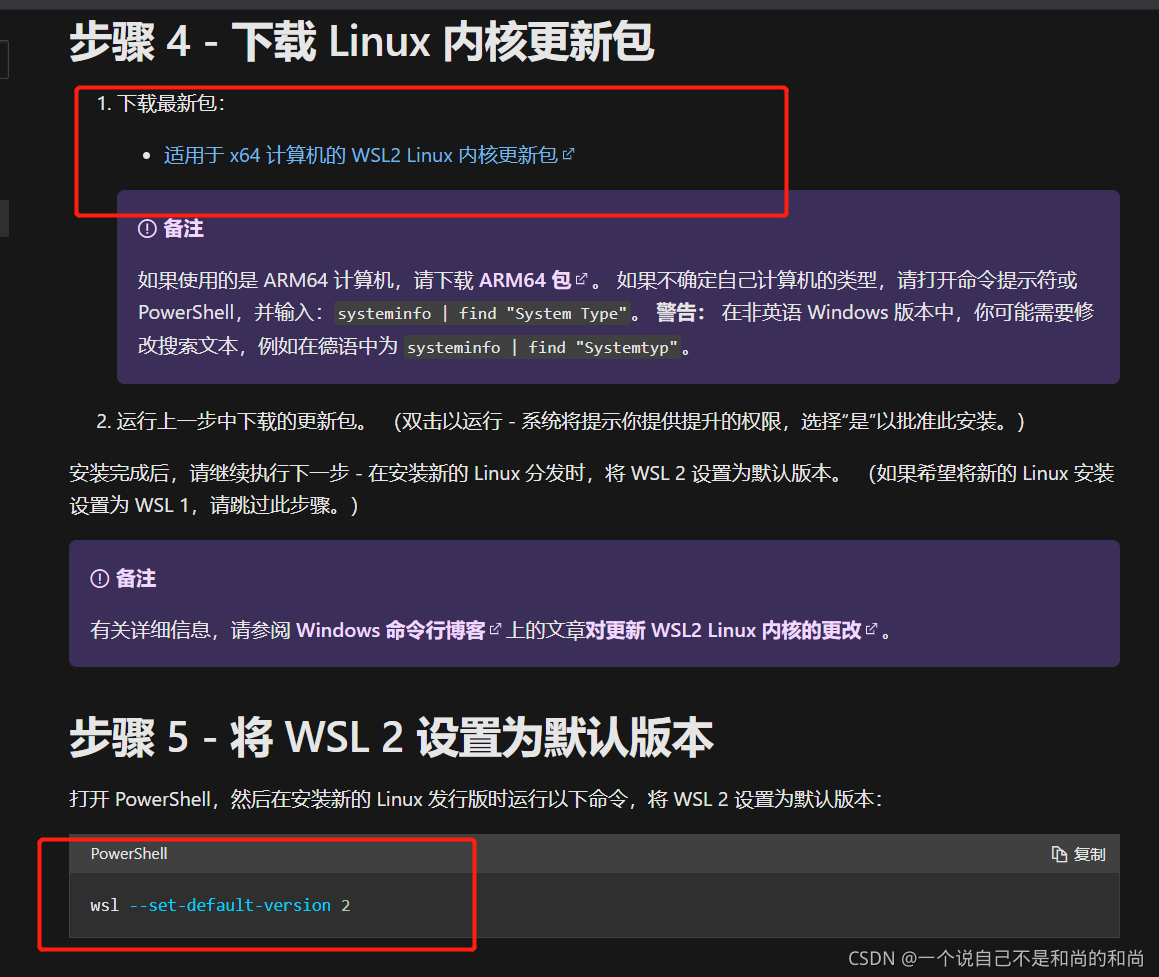Click the wsl --set-default-version 2 command text
1159x977 pixels.
point(220,905)
